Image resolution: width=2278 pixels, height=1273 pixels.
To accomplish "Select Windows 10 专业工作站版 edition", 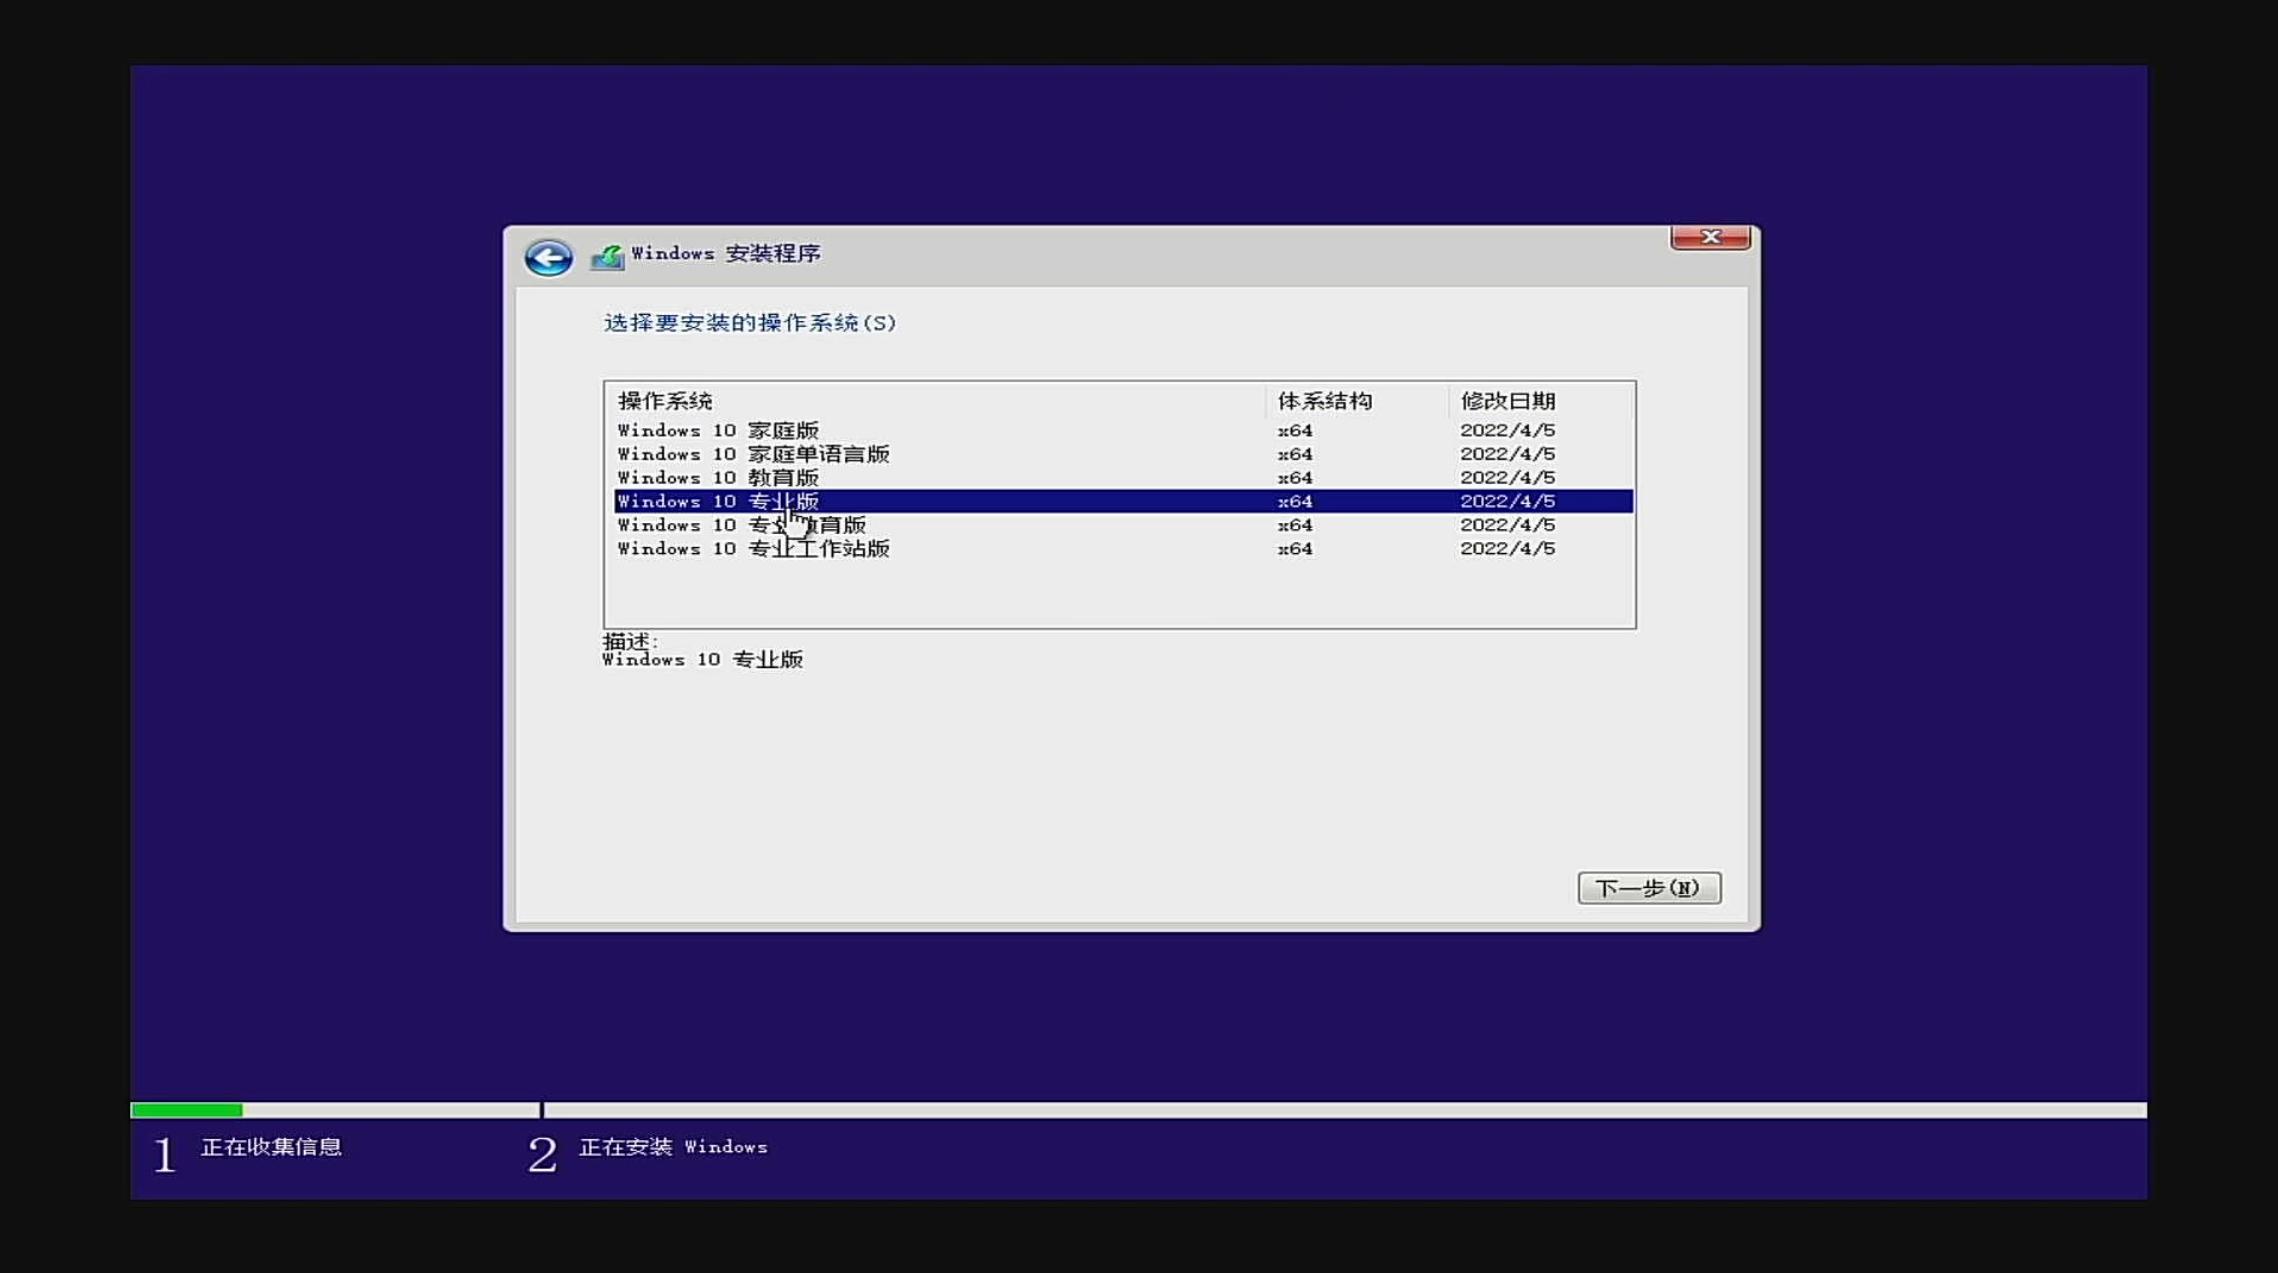I will click(753, 548).
